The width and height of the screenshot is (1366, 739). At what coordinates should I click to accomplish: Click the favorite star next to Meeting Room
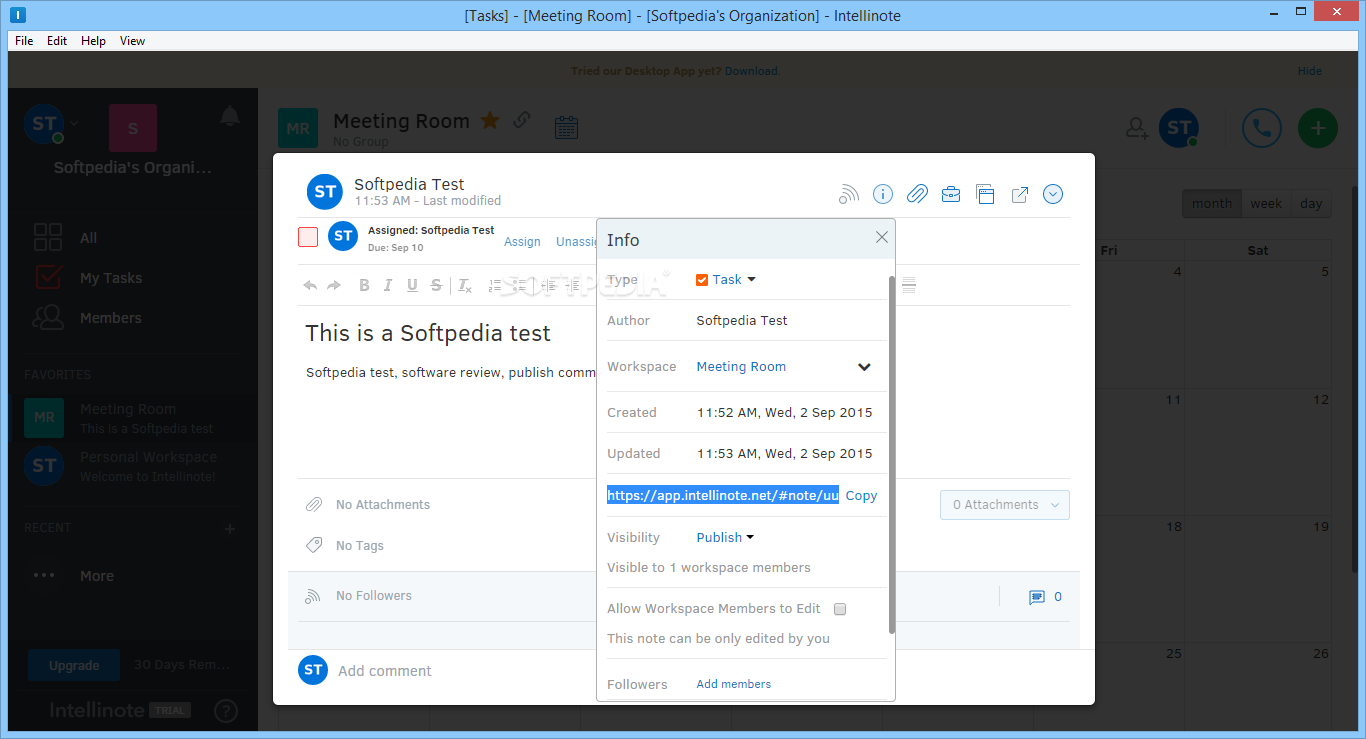click(490, 121)
